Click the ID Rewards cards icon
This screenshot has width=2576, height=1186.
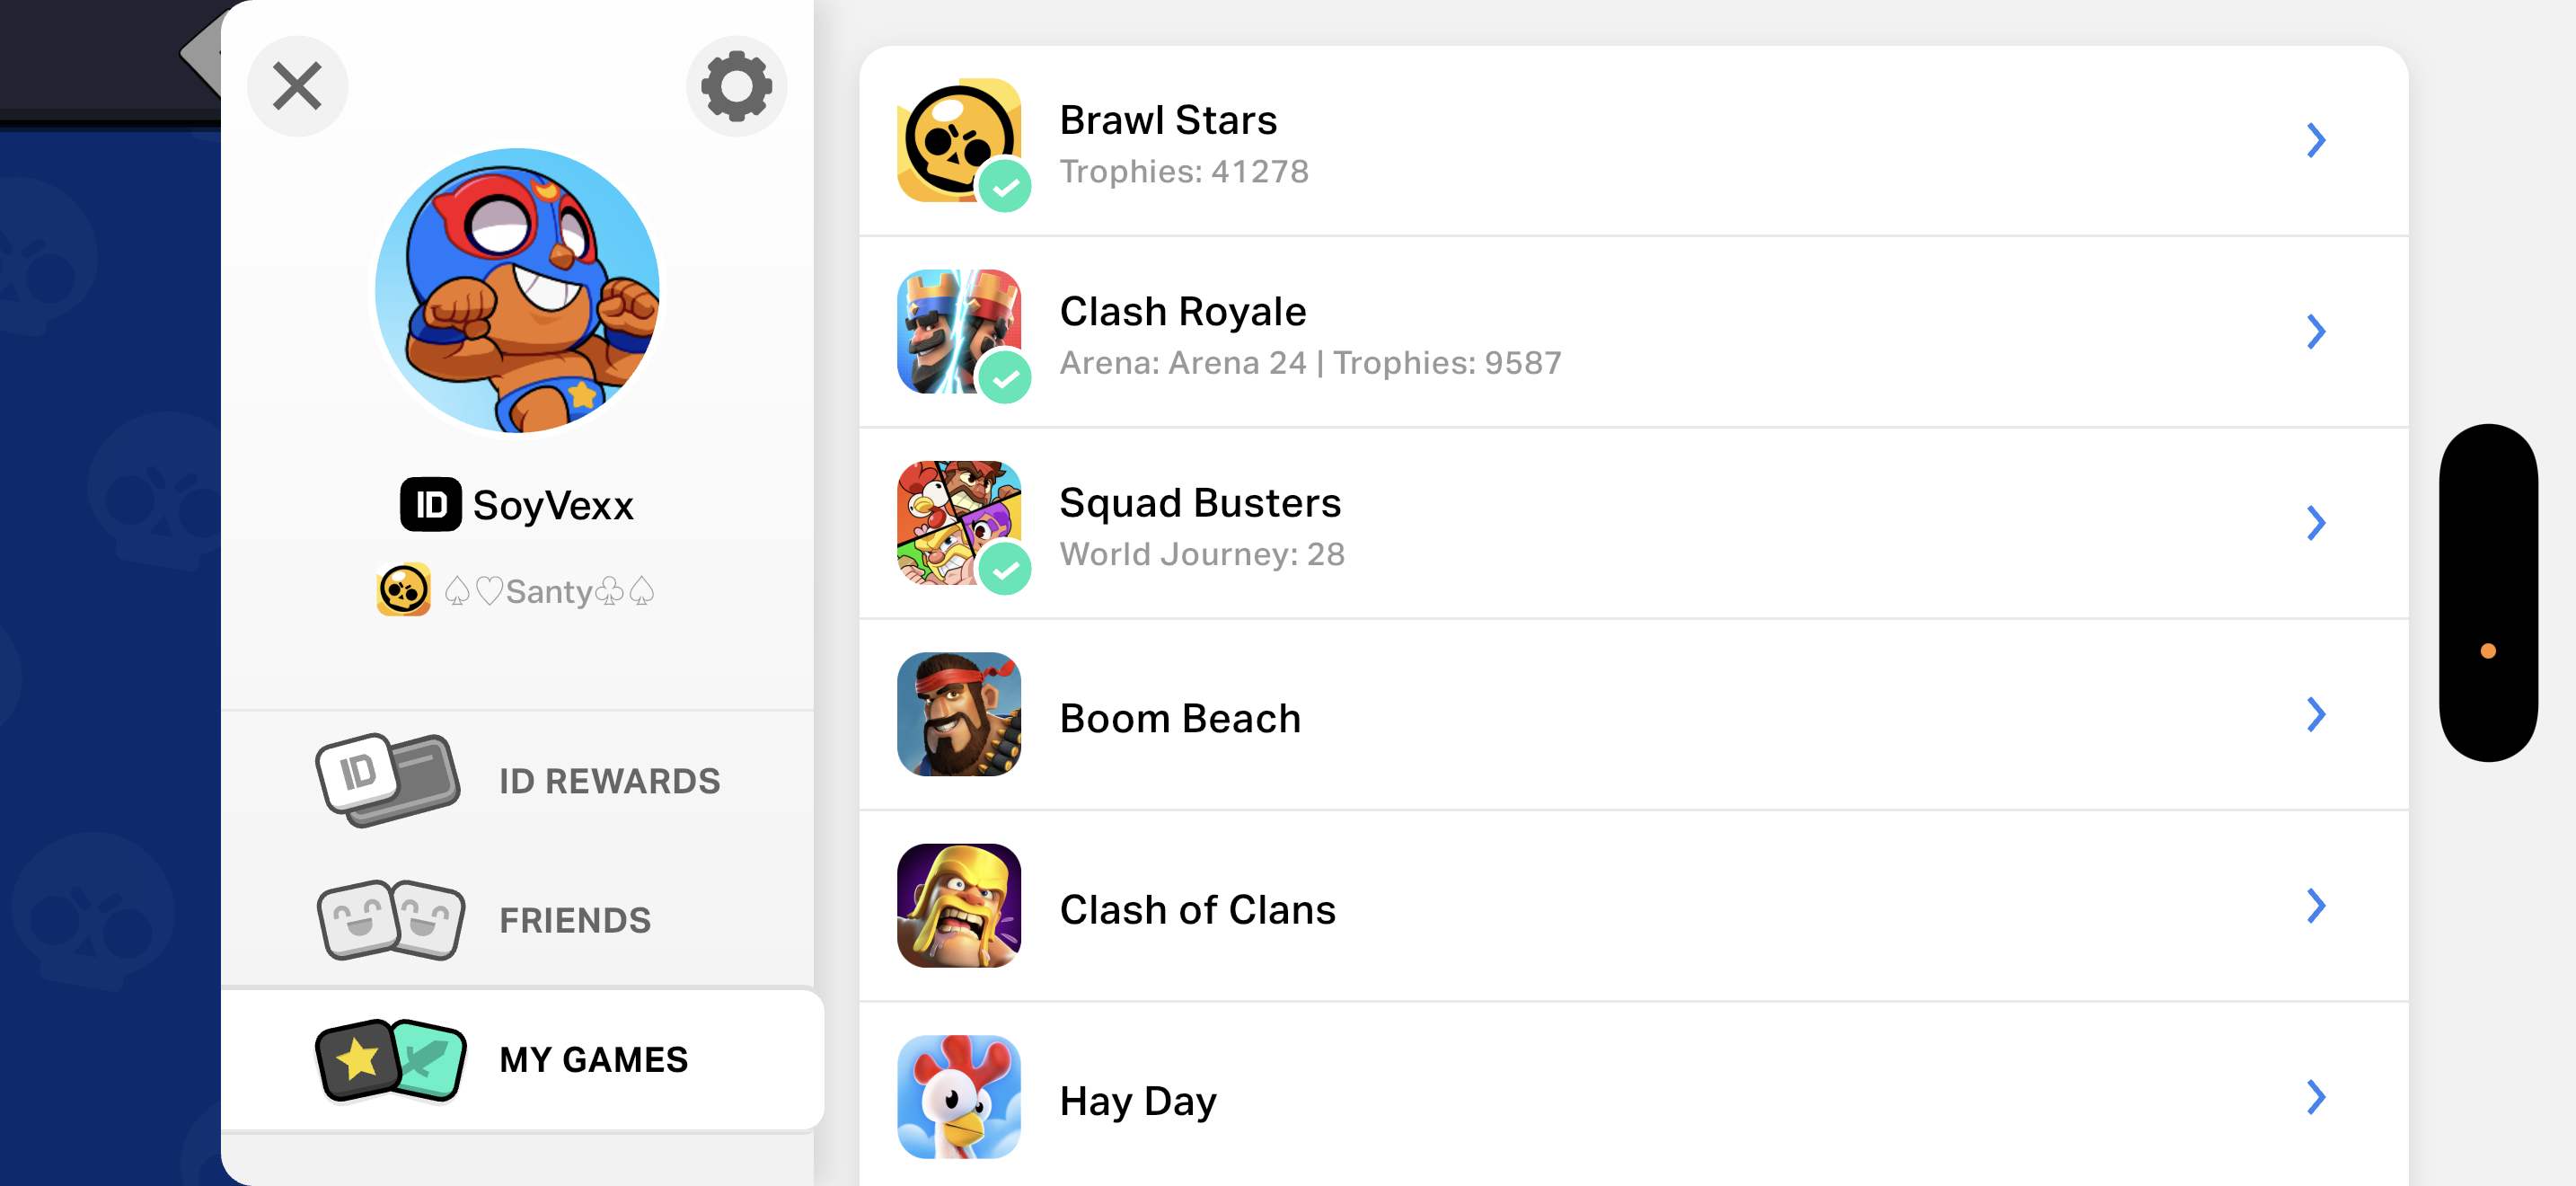click(x=388, y=780)
